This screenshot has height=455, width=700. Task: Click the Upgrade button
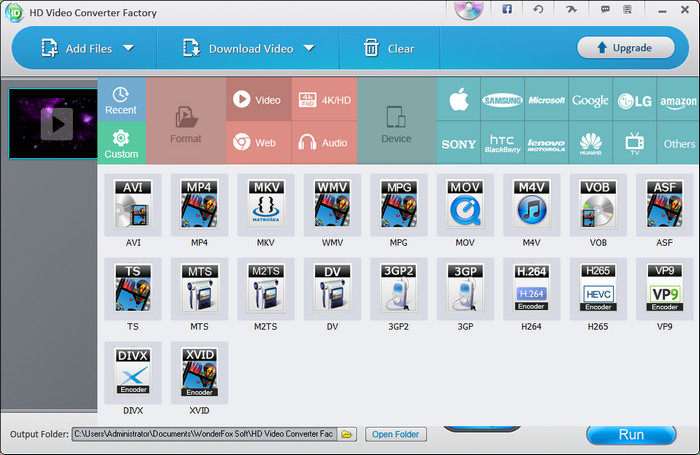pos(625,47)
